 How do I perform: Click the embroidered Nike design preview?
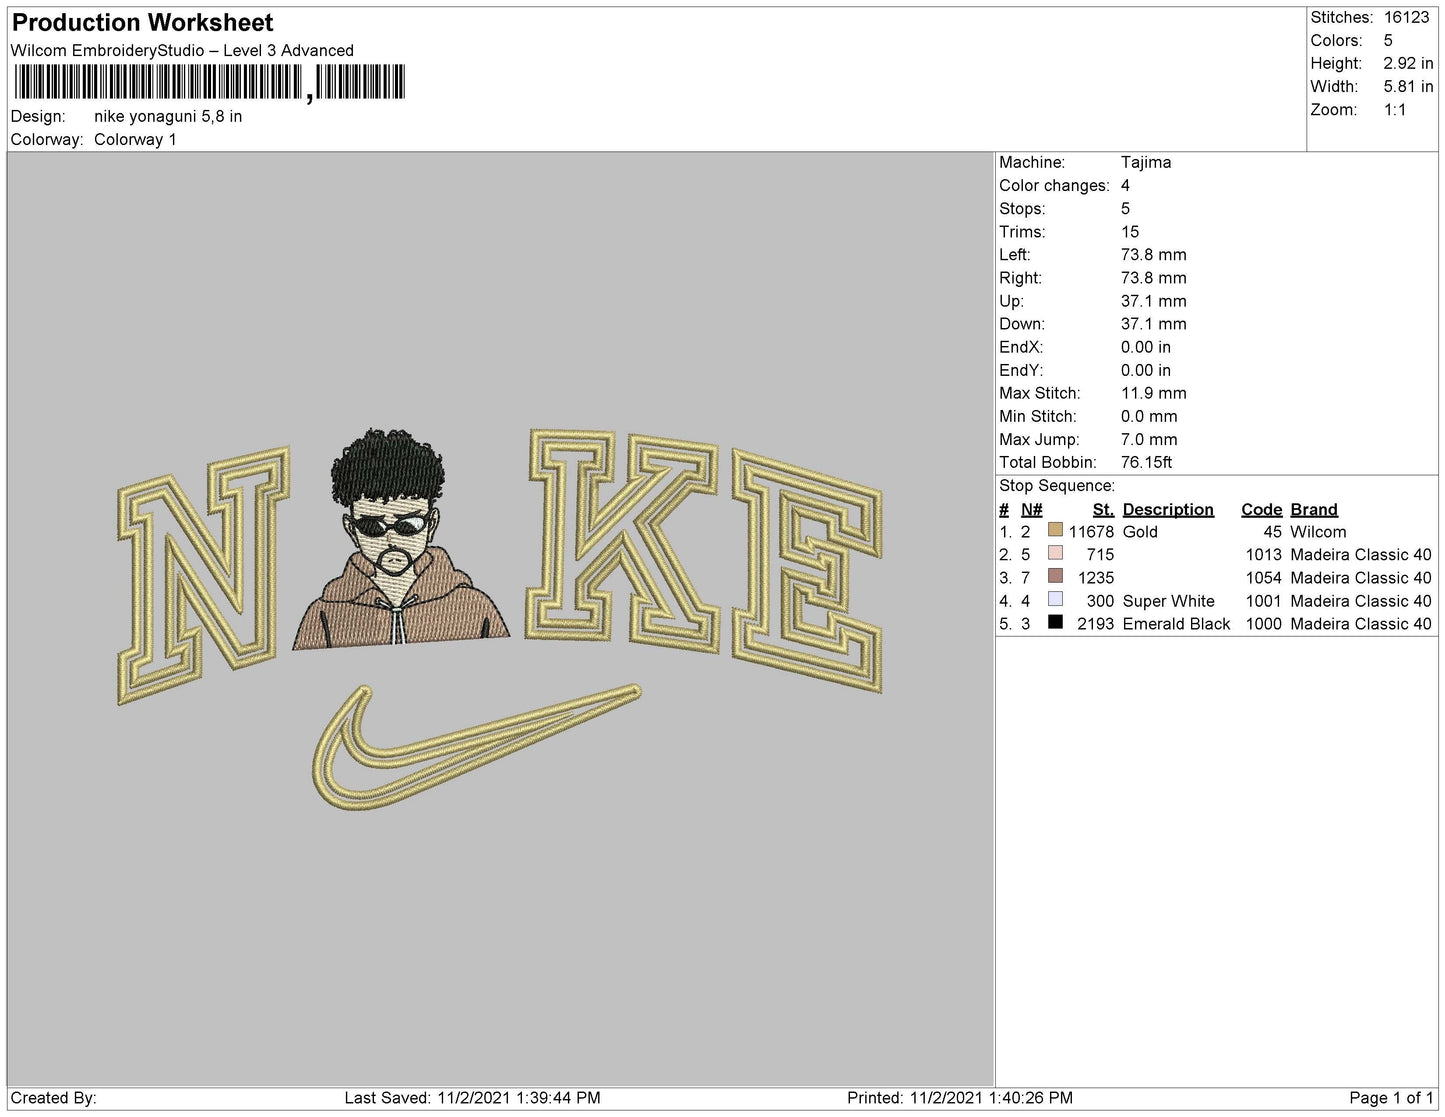tap(500, 618)
